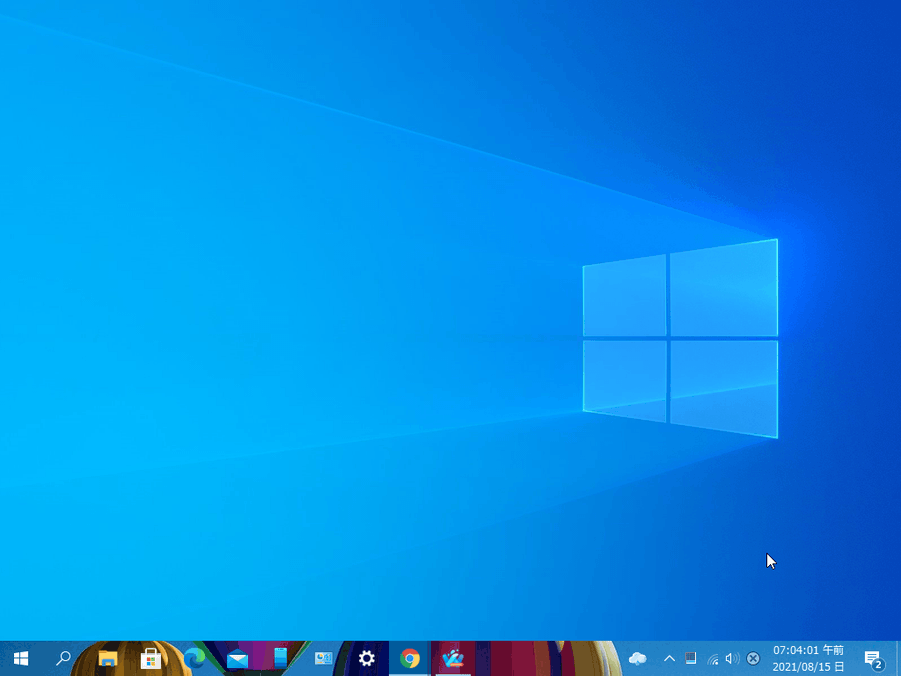Image resolution: width=901 pixels, height=676 pixels.
Task: Open the volume speaker tray icon
Action: pos(732,659)
